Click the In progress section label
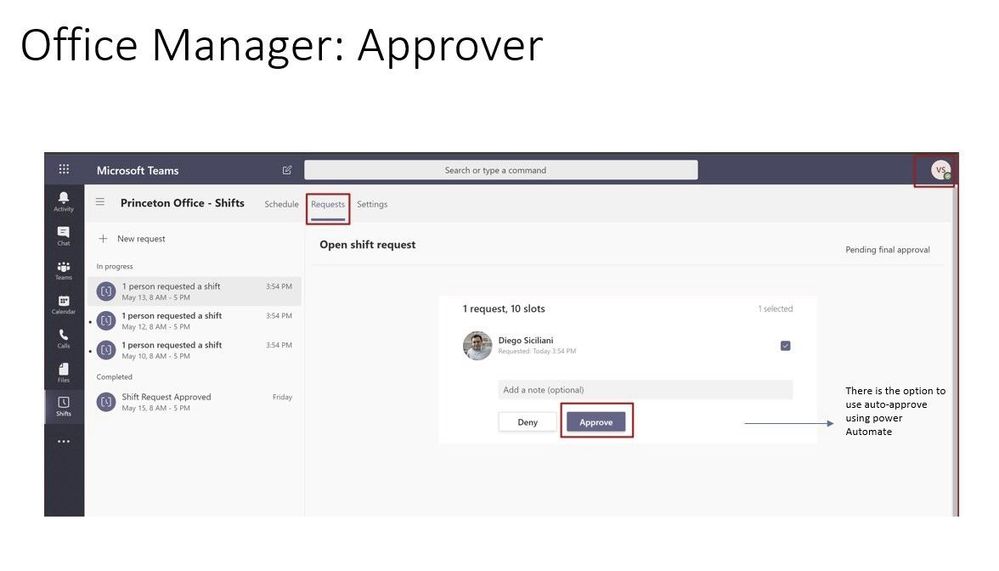 (x=115, y=266)
